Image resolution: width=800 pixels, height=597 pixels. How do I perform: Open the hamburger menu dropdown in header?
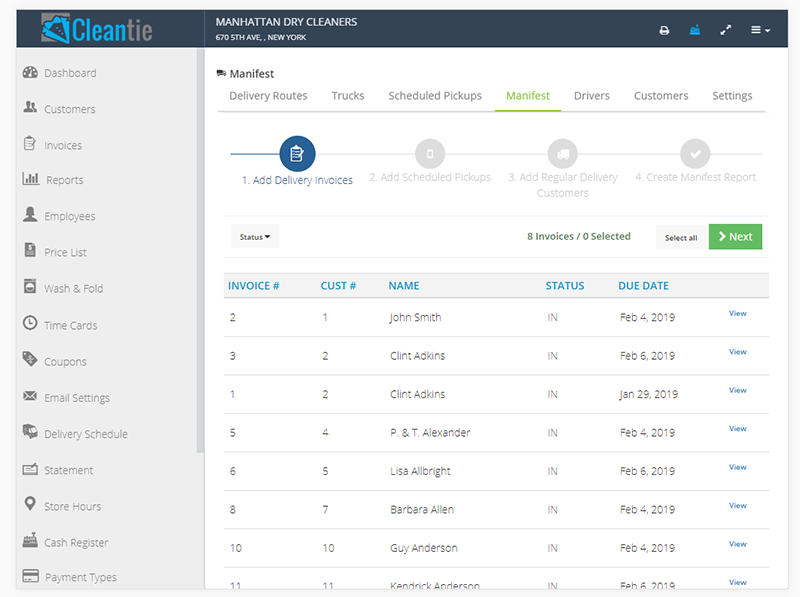760,30
